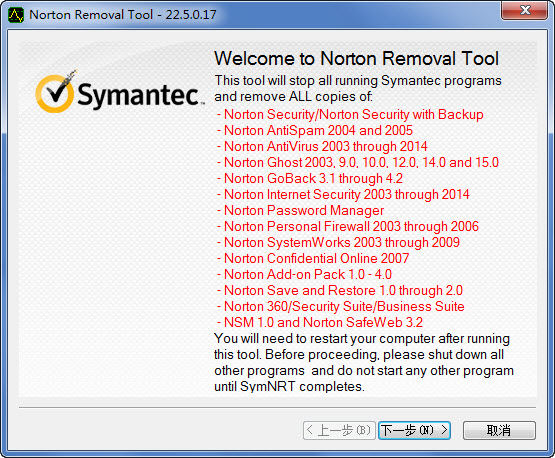Click the 'Norton Ghost 2003, 9.0, 10.0' line
The height and width of the screenshot is (458, 555).
358,162
